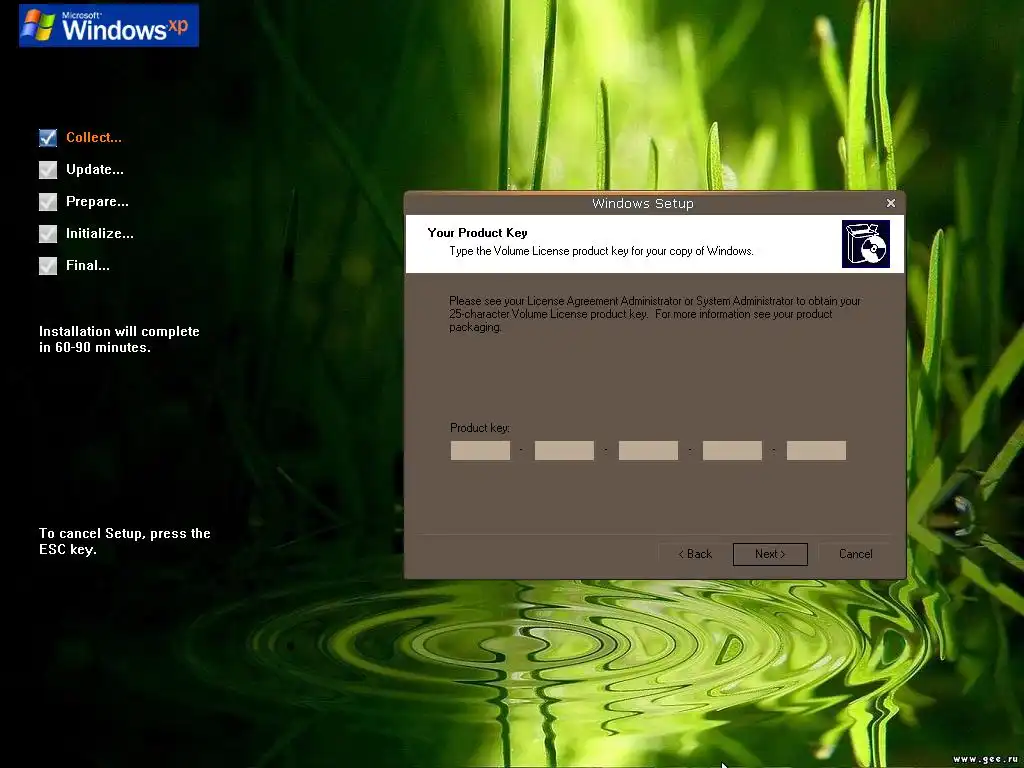Click the 'Update...' step label
Viewport: 1024px width, 768px height.
pos(95,169)
